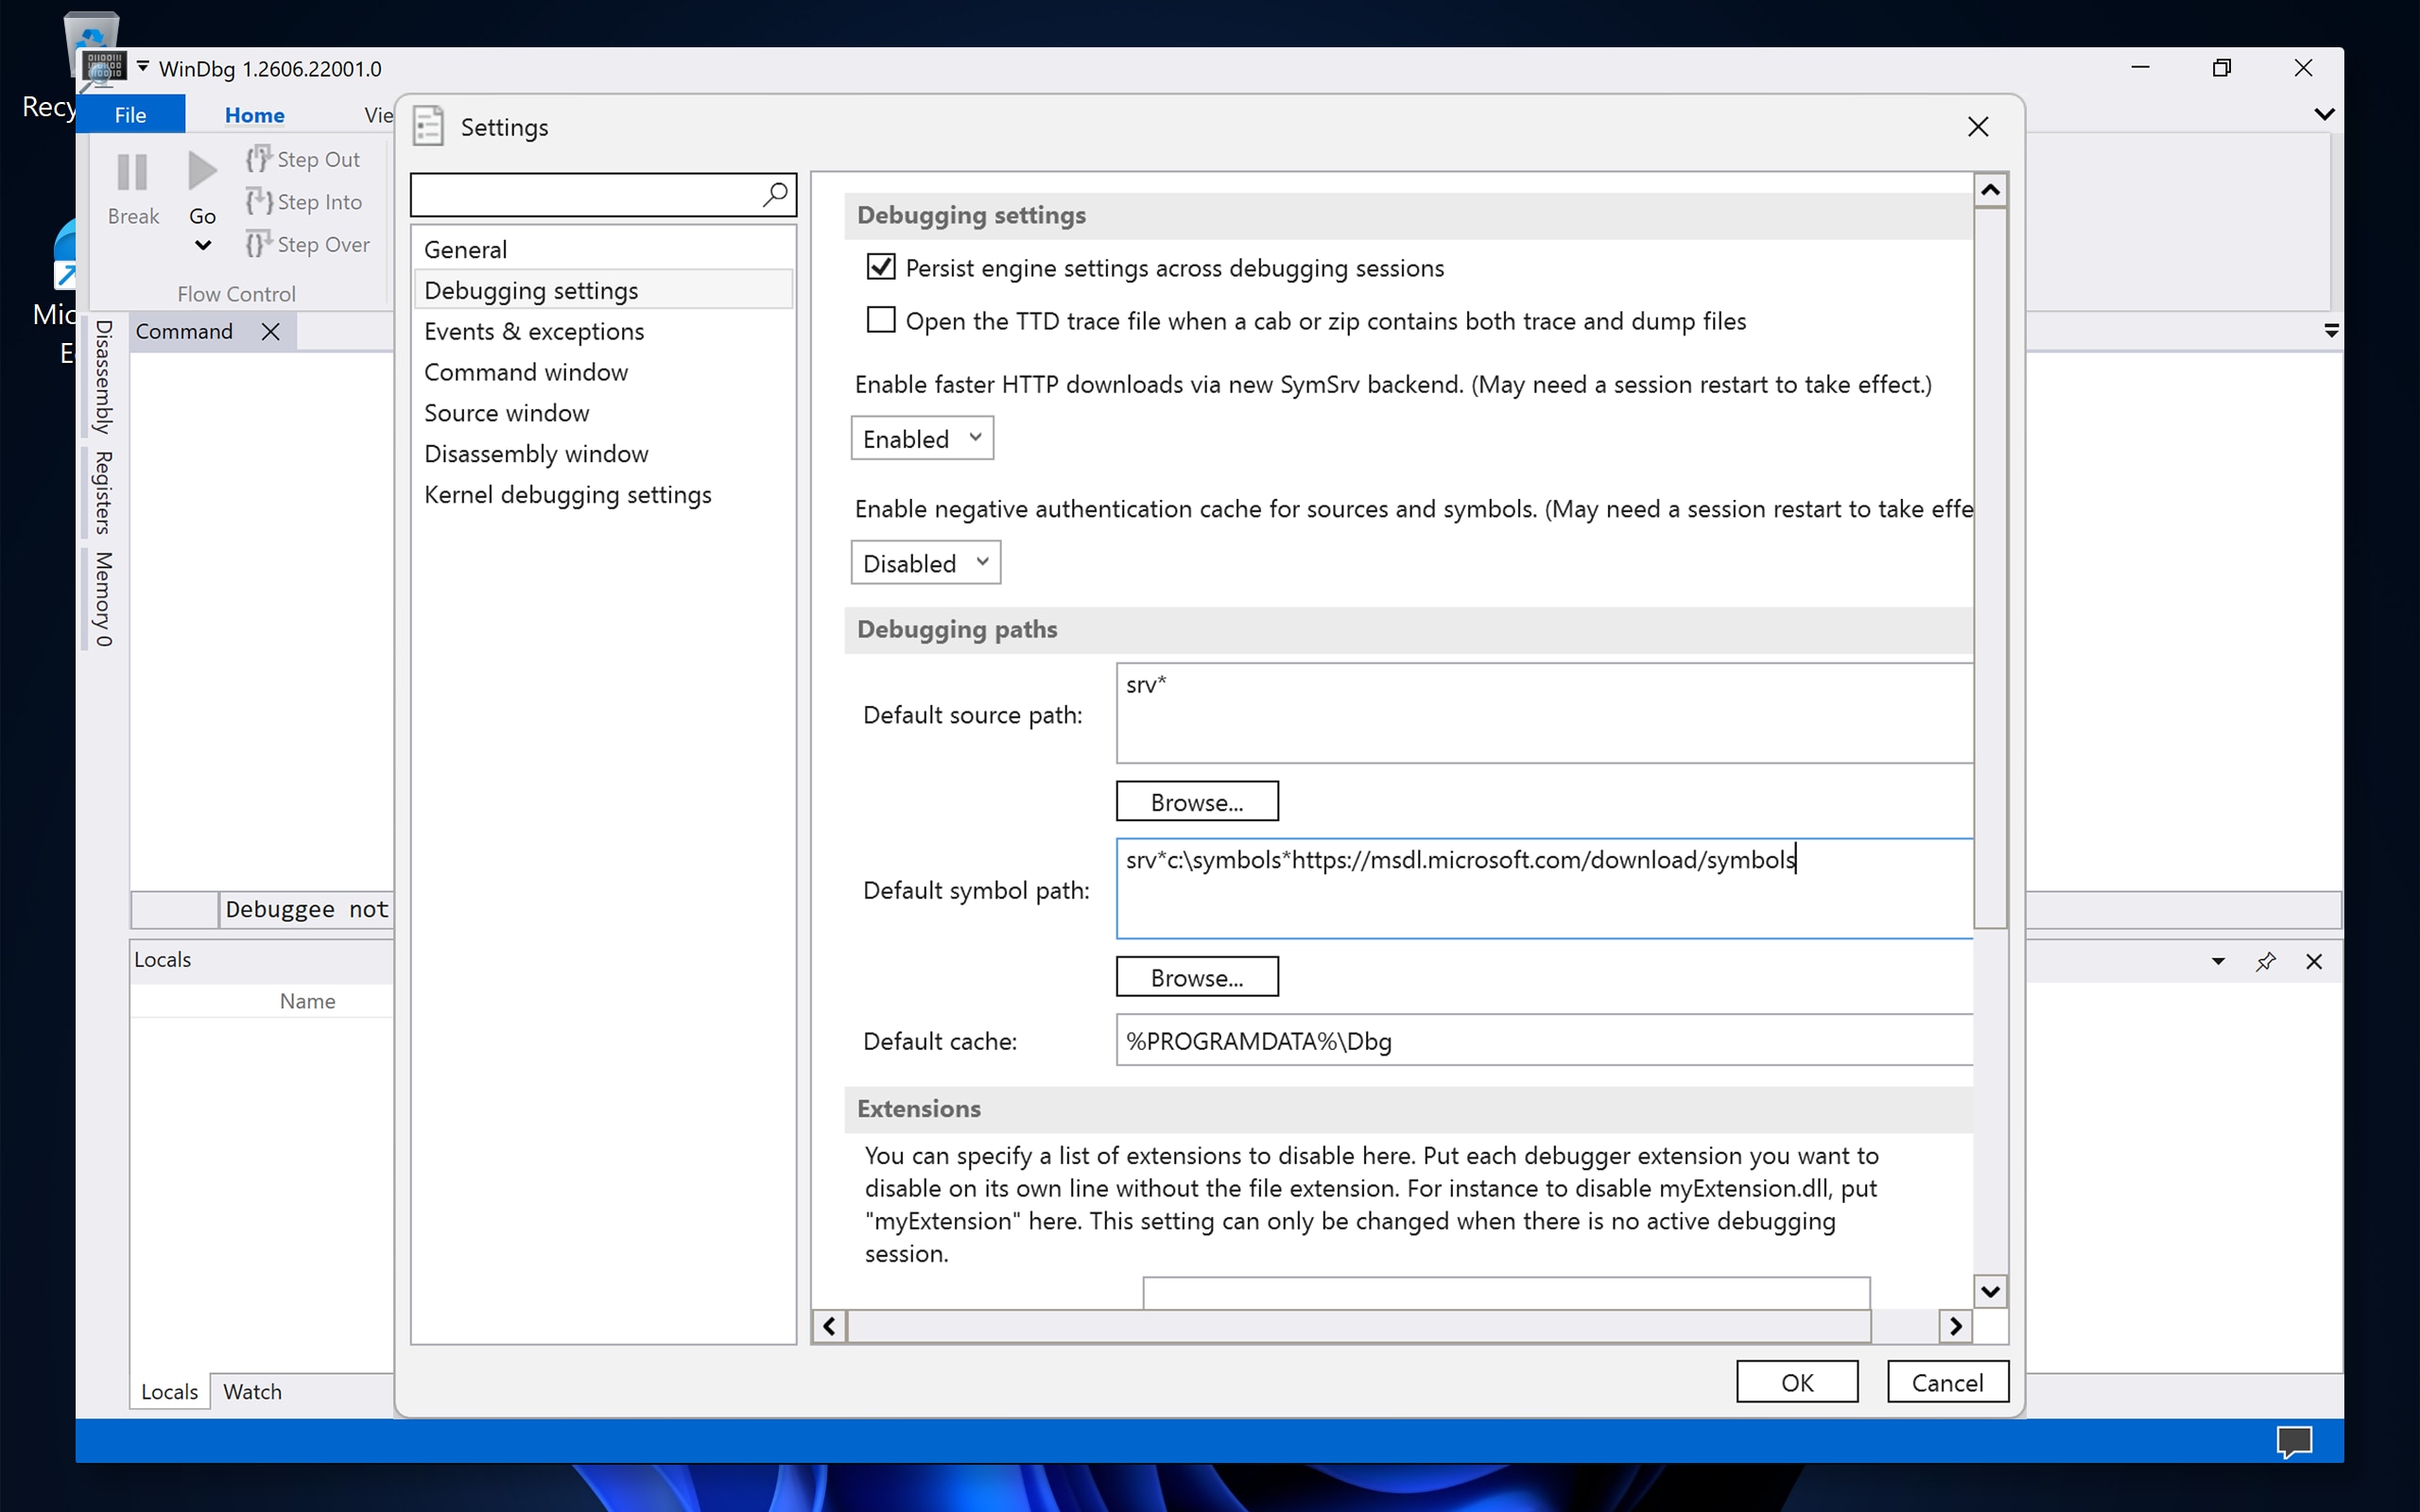The image size is (2420, 1512).
Task: Click the vertical scrollbar up arrow
Action: 1990,189
